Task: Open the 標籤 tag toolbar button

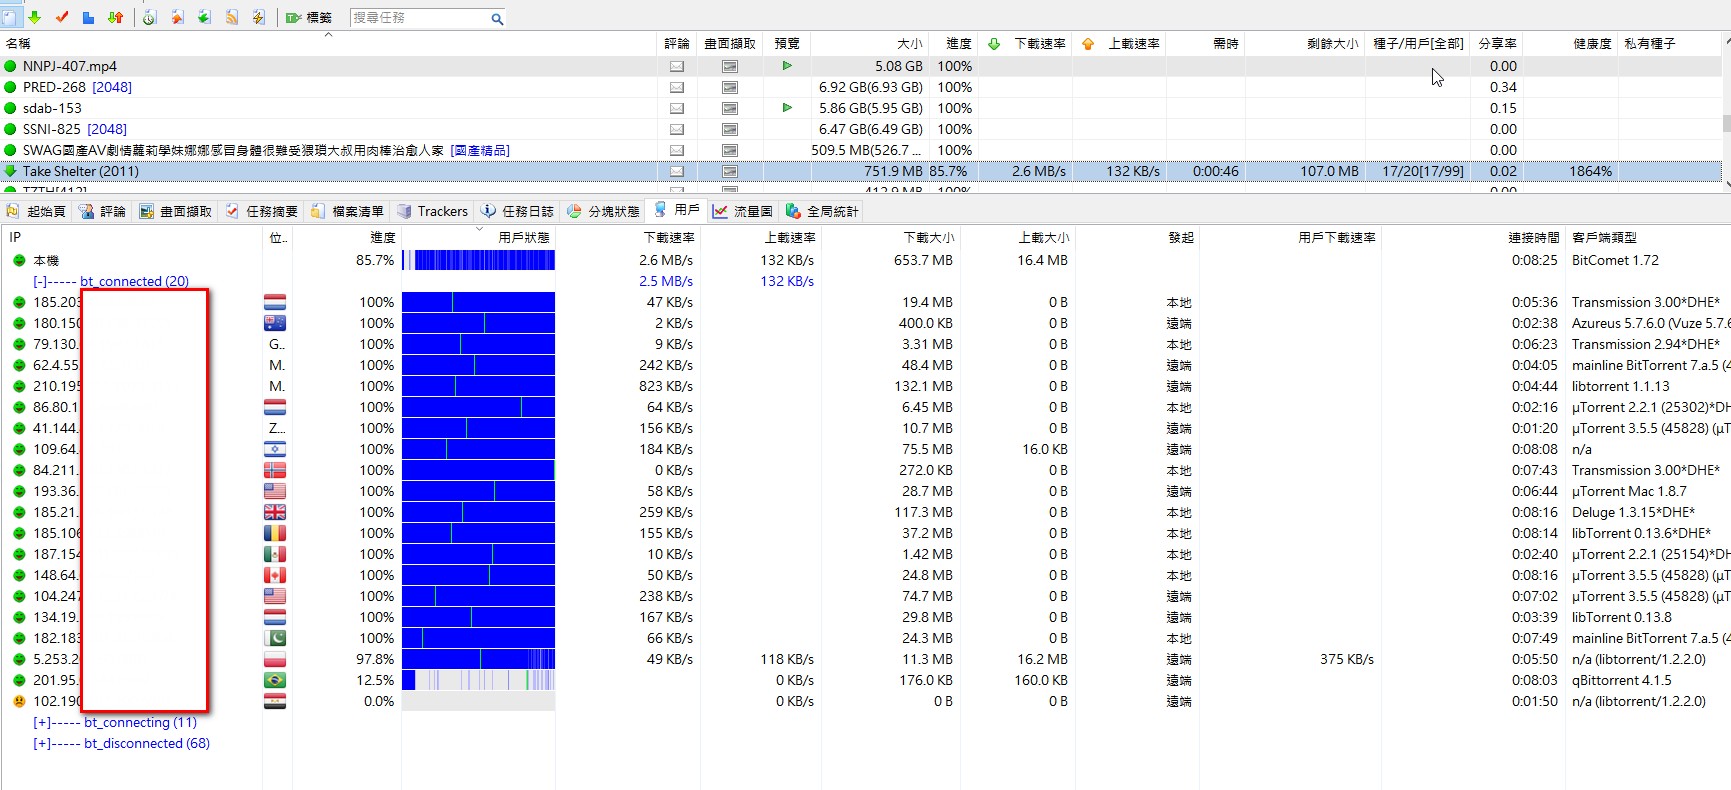Action: [309, 17]
